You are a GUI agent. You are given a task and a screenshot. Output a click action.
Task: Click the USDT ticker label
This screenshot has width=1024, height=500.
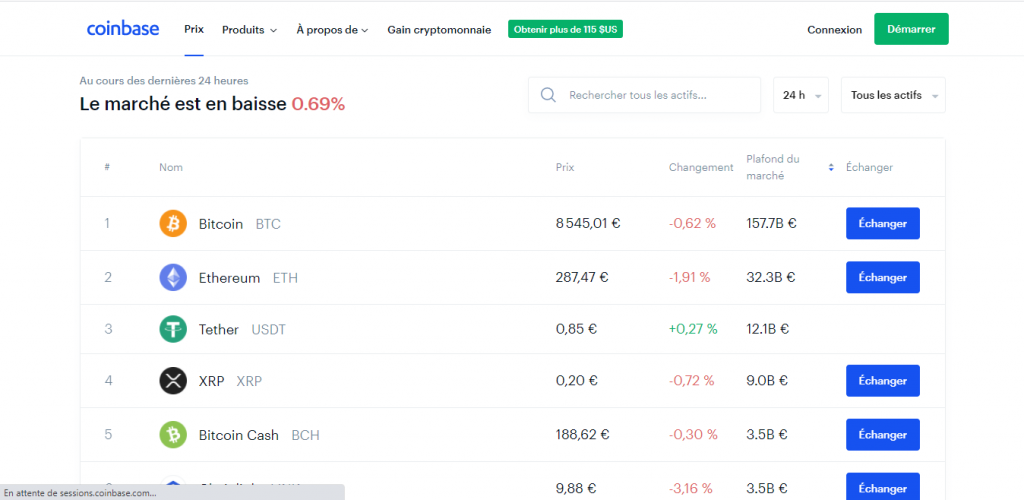[268, 330]
